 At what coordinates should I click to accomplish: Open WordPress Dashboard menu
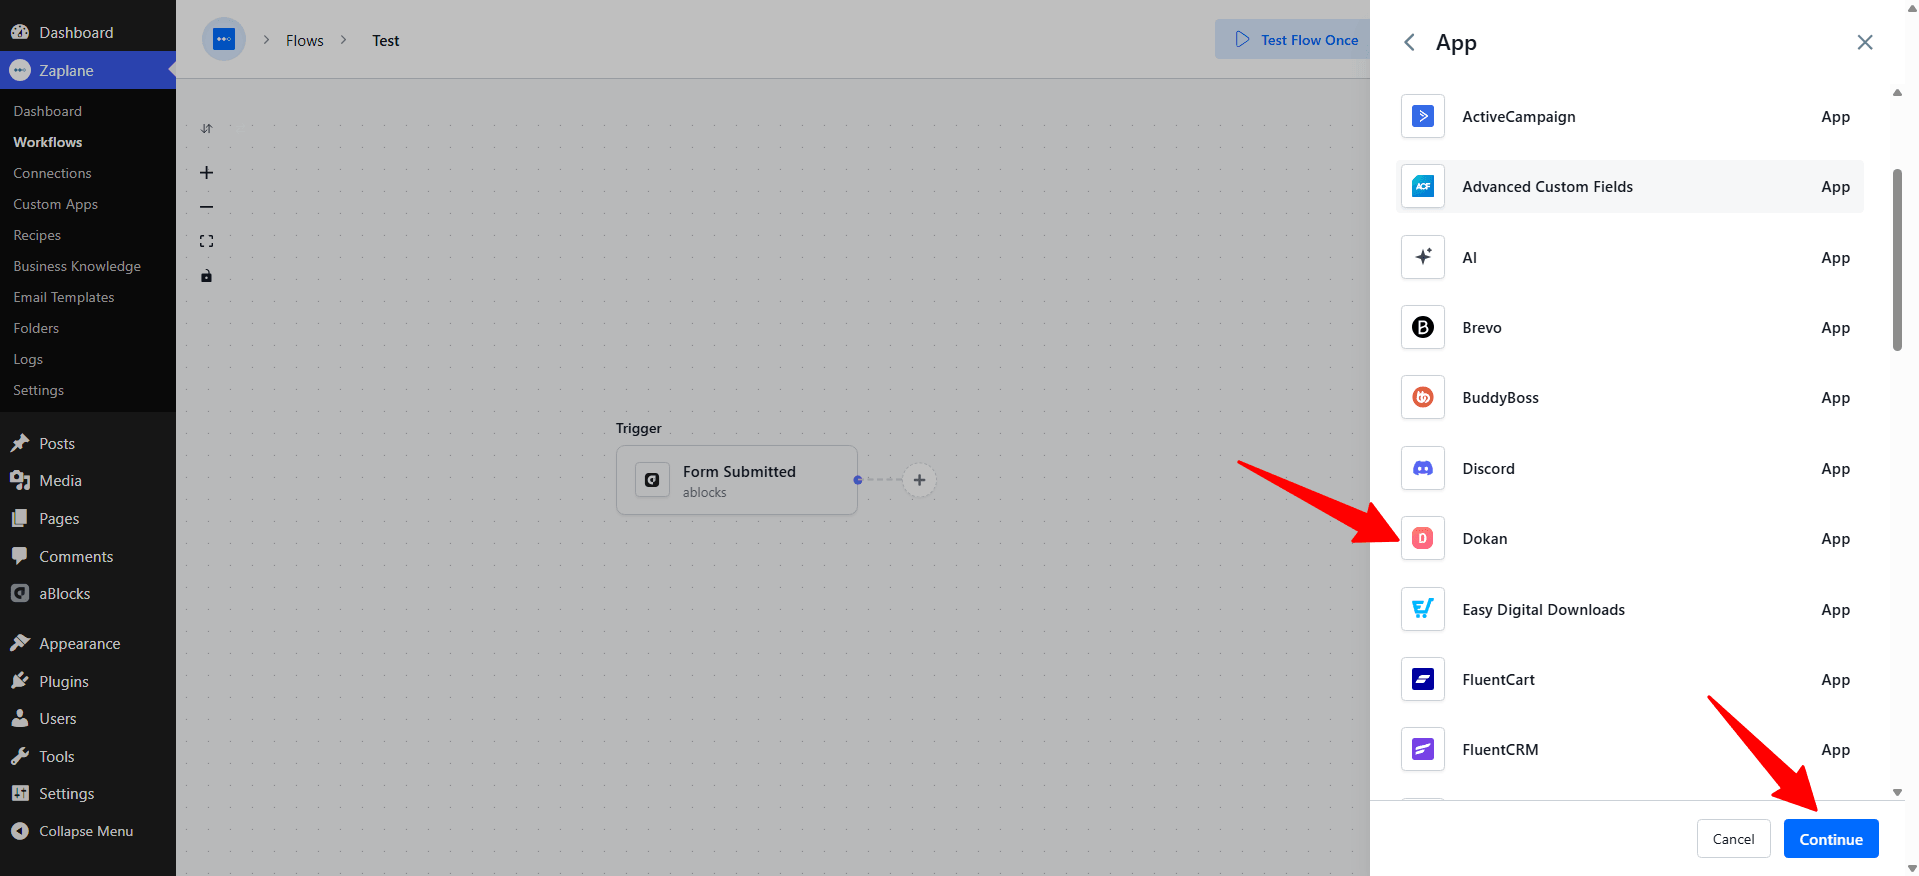coord(88,32)
